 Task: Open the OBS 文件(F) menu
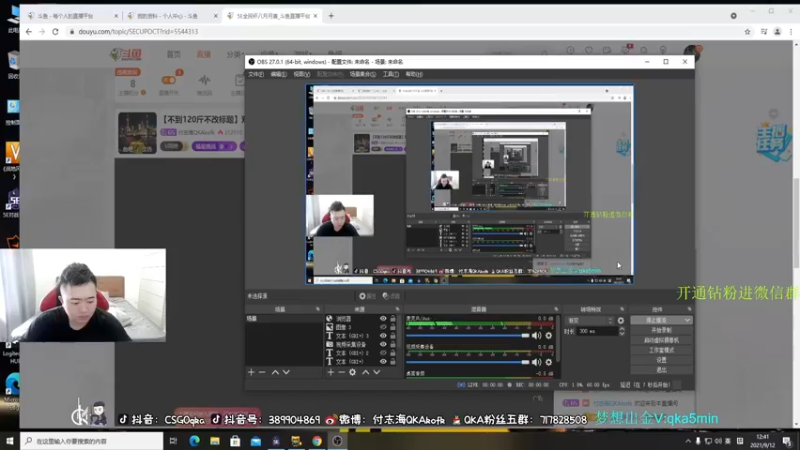point(256,74)
